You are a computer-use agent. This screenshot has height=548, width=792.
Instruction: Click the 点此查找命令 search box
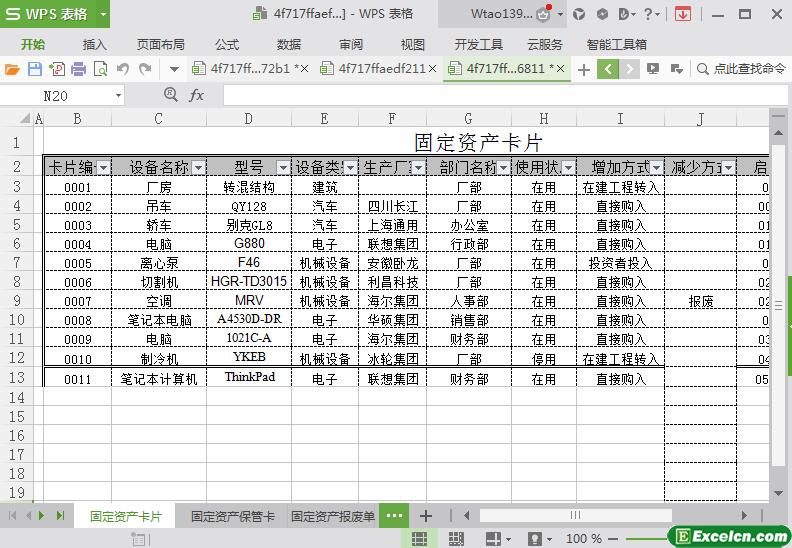(x=741, y=69)
